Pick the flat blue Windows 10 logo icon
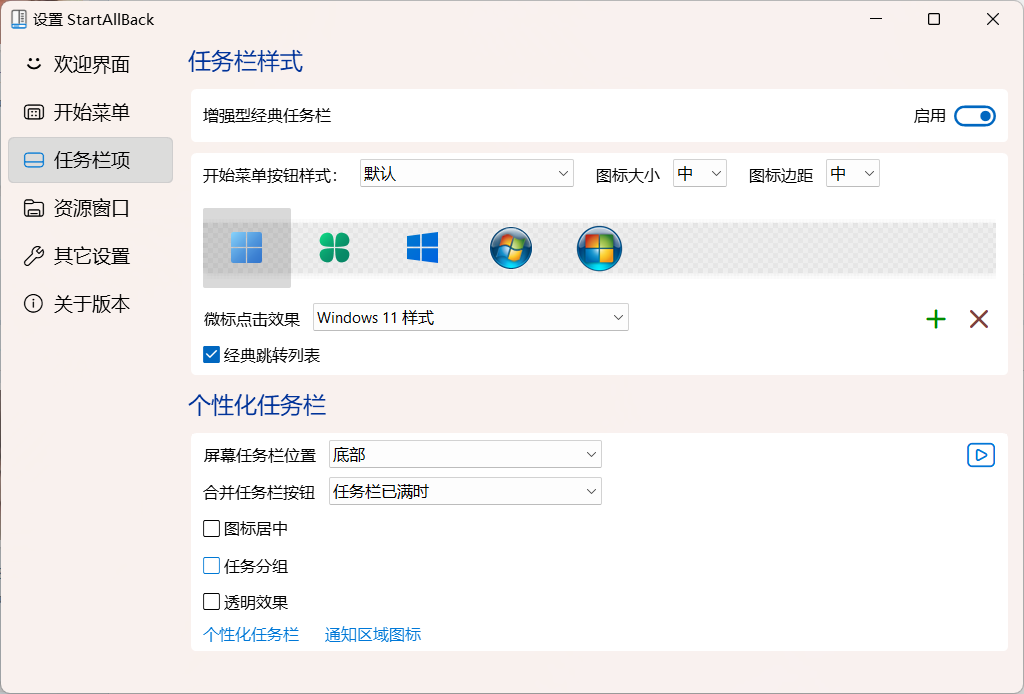This screenshot has height=694, width=1024. 422,247
